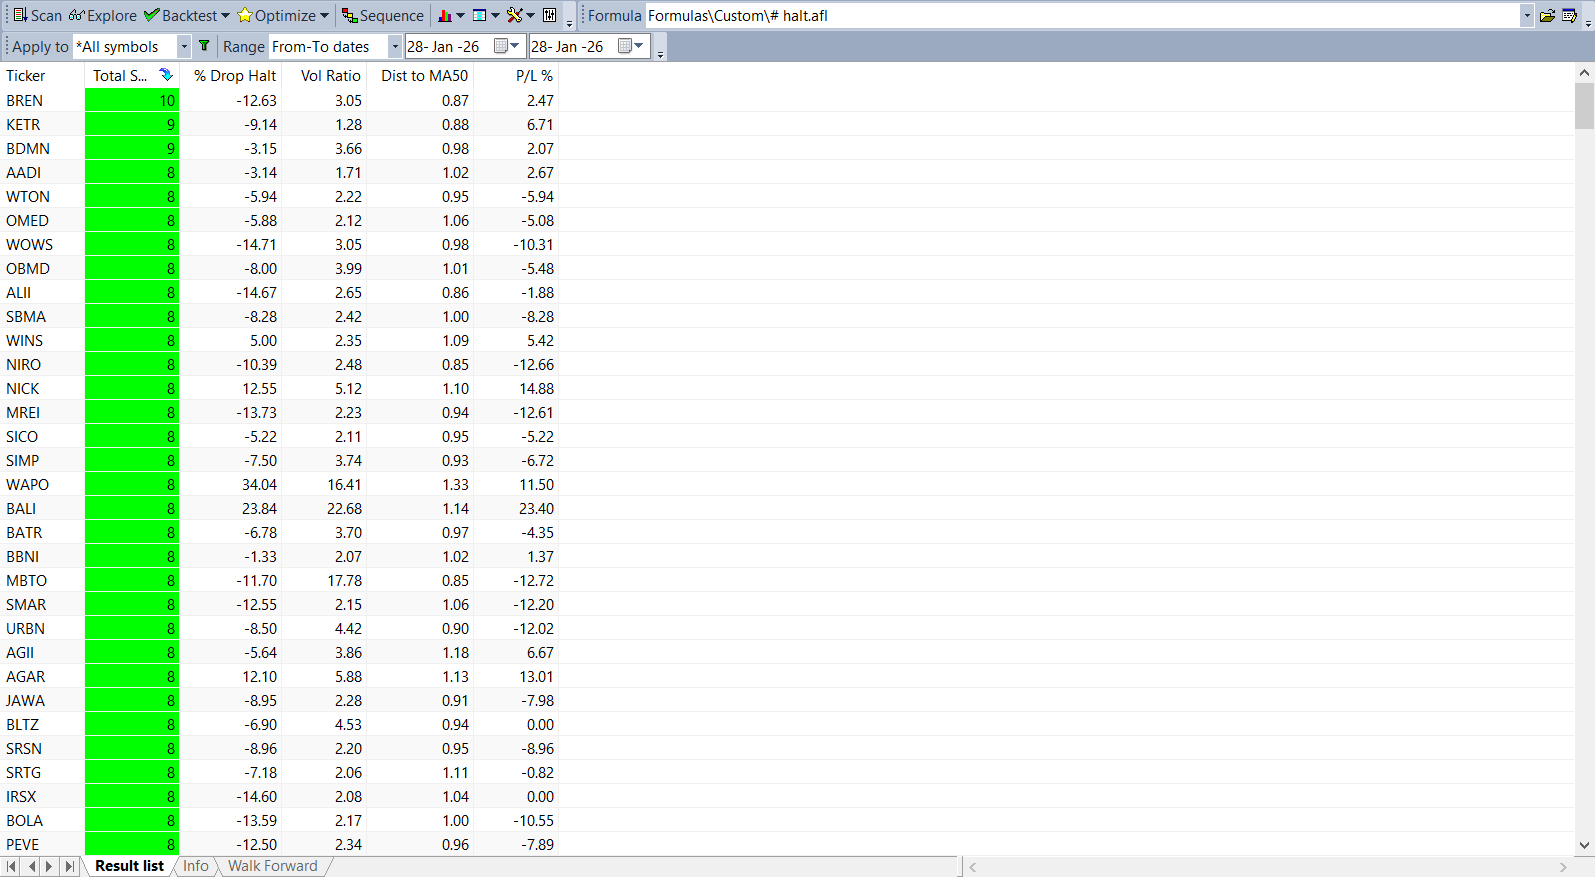Click the vertical scrollbar down arrow

click(1584, 845)
